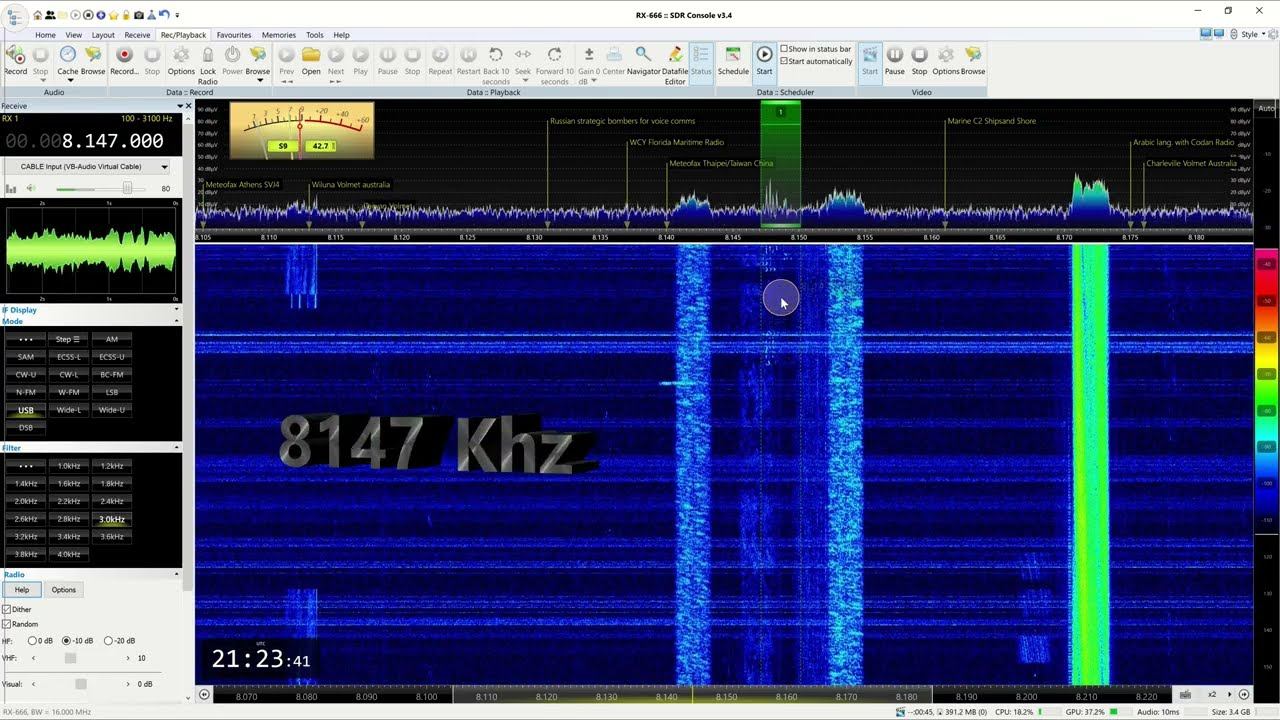This screenshot has height=720, width=1280.
Task: Switch mode to LSB
Action: (x=112, y=392)
